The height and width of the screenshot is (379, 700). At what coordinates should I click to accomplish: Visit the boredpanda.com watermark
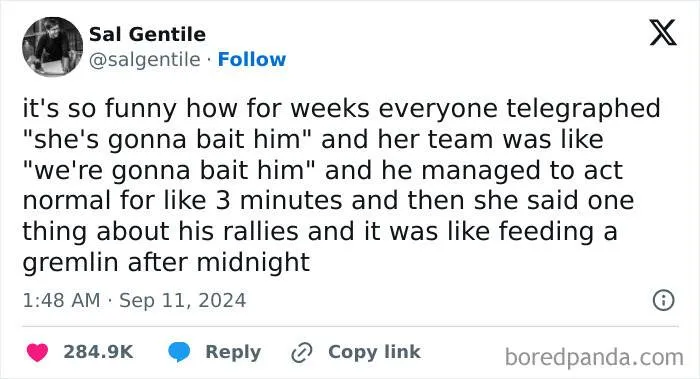(x=594, y=358)
